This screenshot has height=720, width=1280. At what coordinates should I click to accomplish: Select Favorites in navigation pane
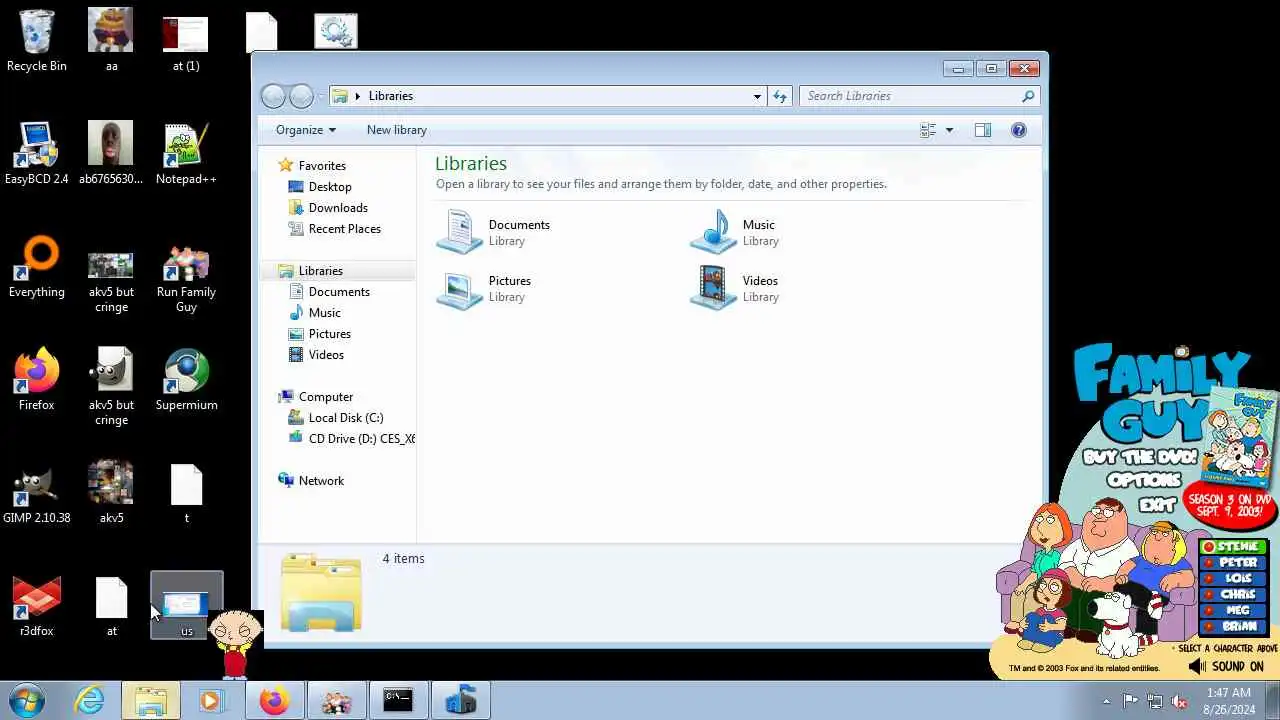coord(322,166)
